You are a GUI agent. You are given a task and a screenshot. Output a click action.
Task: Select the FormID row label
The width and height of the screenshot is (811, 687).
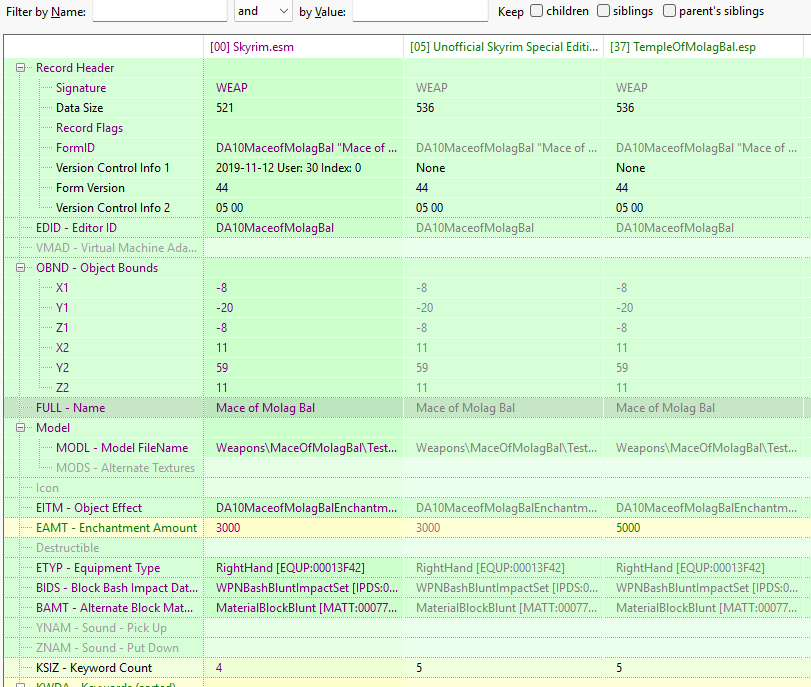click(75, 148)
